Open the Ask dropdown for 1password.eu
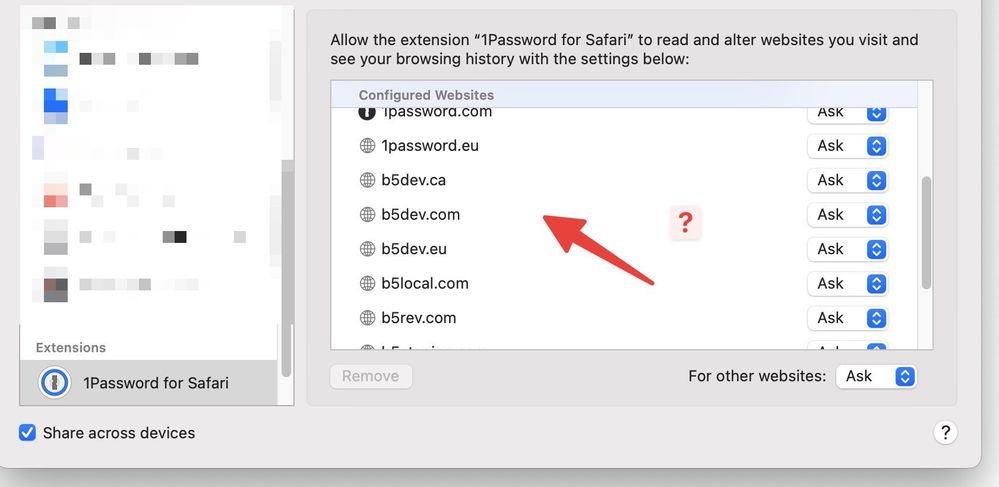The width and height of the screenshot is (999, 487). [x=847, y=146]
